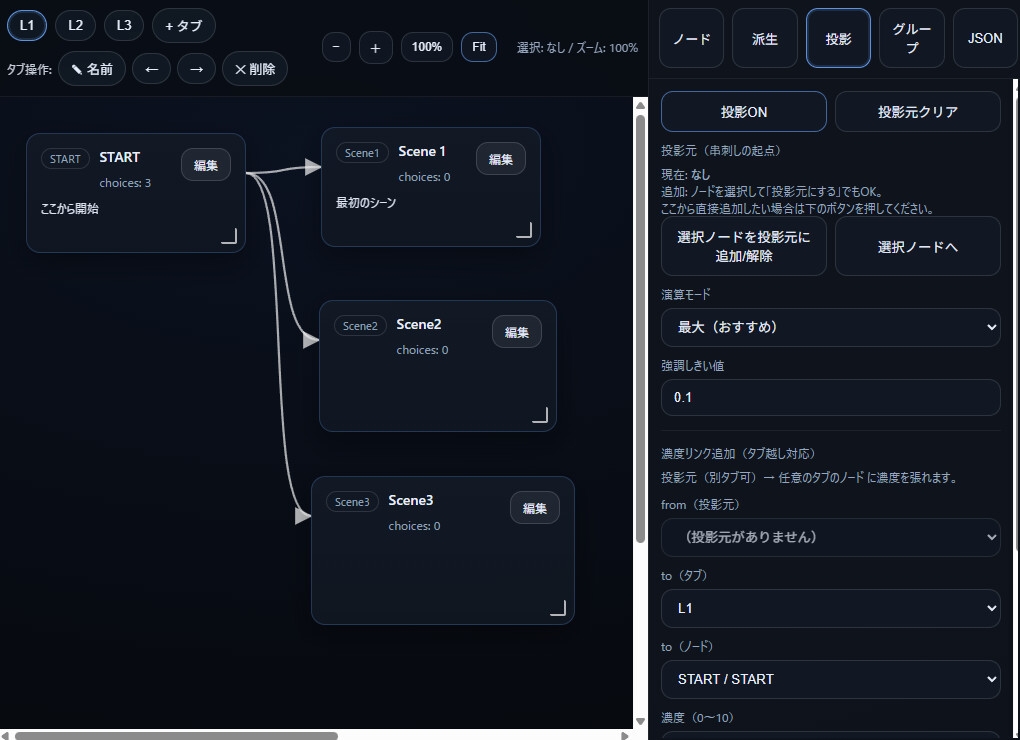Image resolution: width=1020 pixels, height=740 pixels.
Task: Switch to the L2 tab
Action: [x=75, y=25]
